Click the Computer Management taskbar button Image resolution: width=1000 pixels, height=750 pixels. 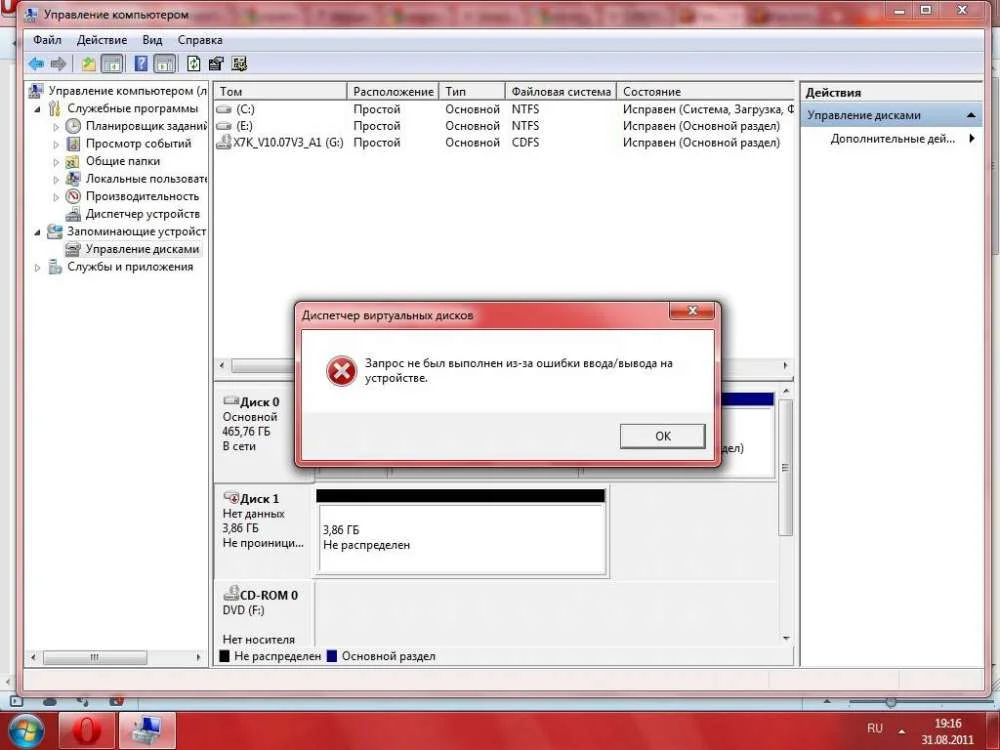[x=147, y=730]
